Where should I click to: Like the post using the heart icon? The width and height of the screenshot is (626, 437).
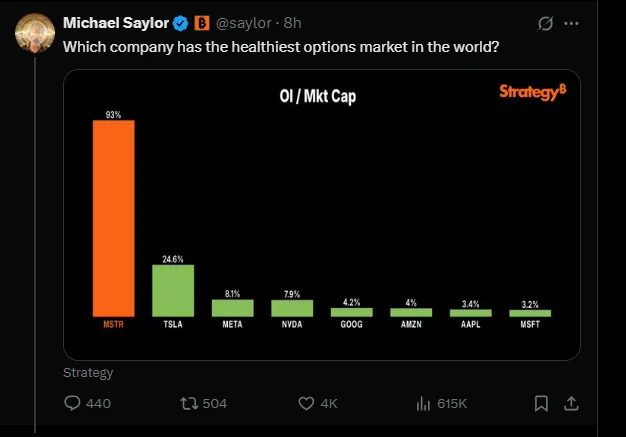[307, 403]
